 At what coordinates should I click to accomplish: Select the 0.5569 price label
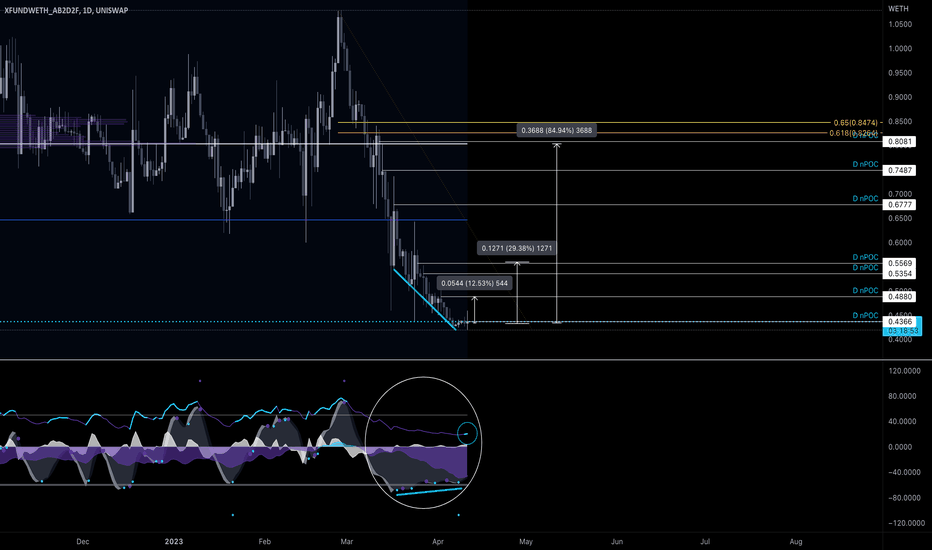(x=900, y=263)
